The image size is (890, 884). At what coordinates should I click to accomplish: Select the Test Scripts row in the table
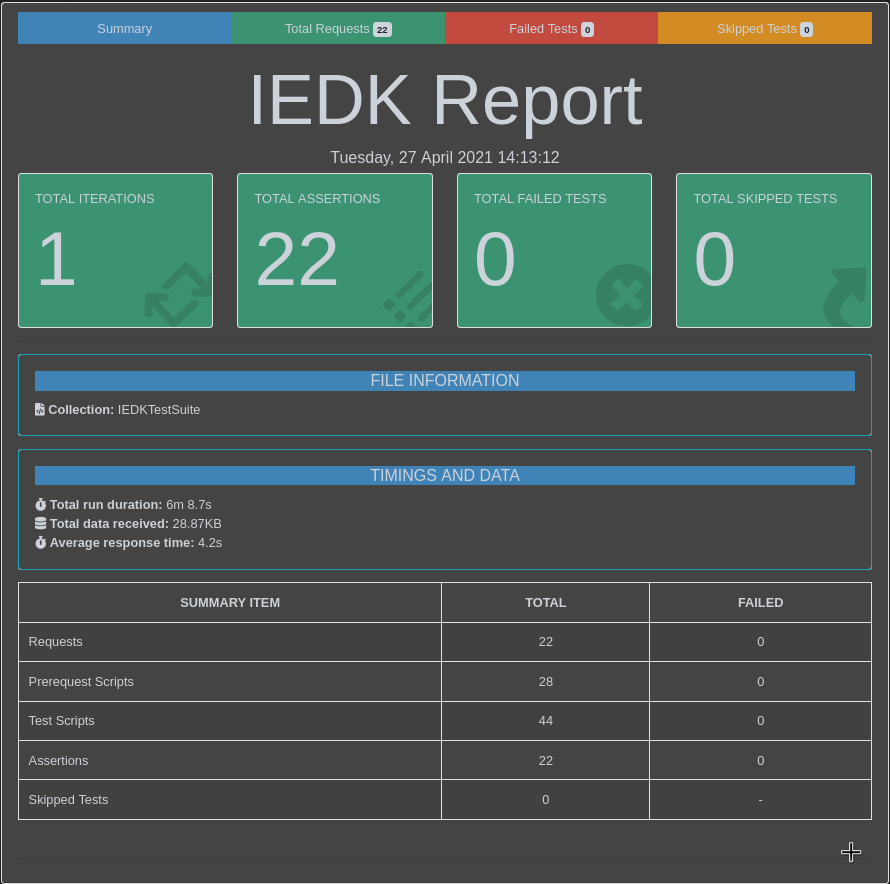[x=230, y=720]
